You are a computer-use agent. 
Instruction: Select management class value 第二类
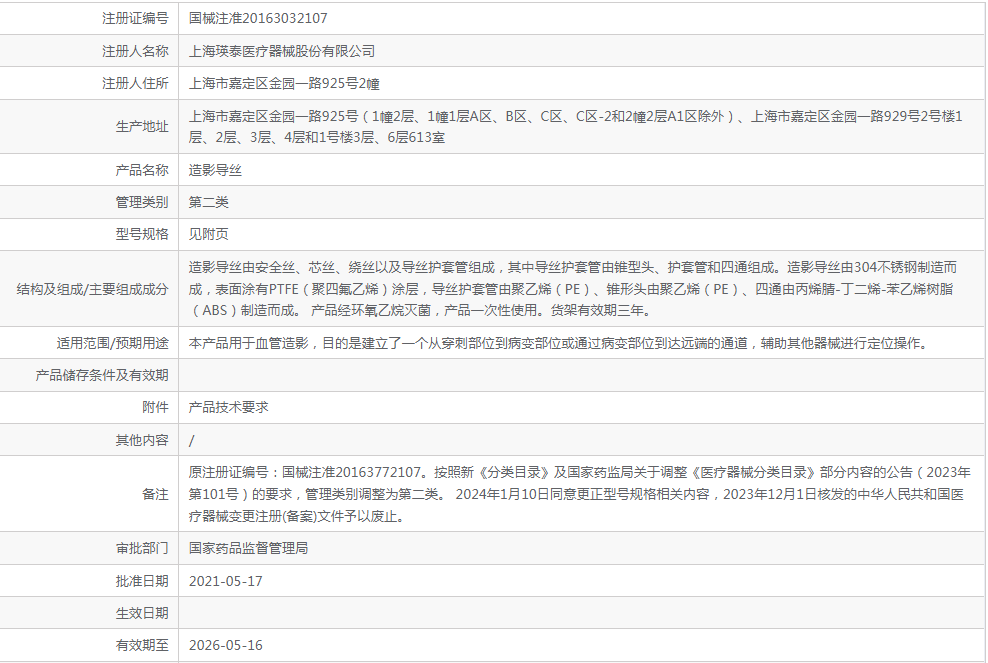(209, 202)
